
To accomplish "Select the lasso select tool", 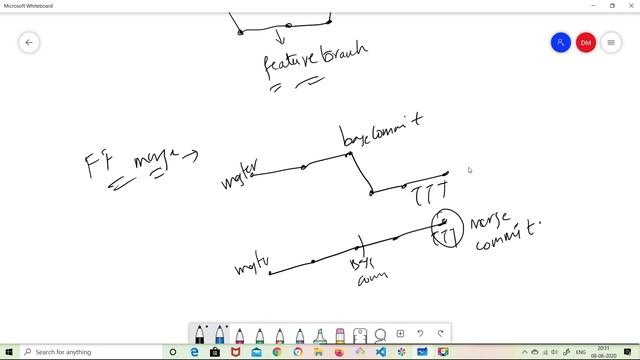I will 380,336.
